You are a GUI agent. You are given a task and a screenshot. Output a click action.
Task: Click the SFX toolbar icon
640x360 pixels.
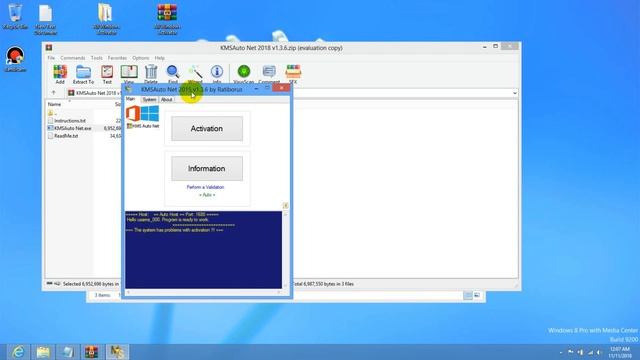293,74
